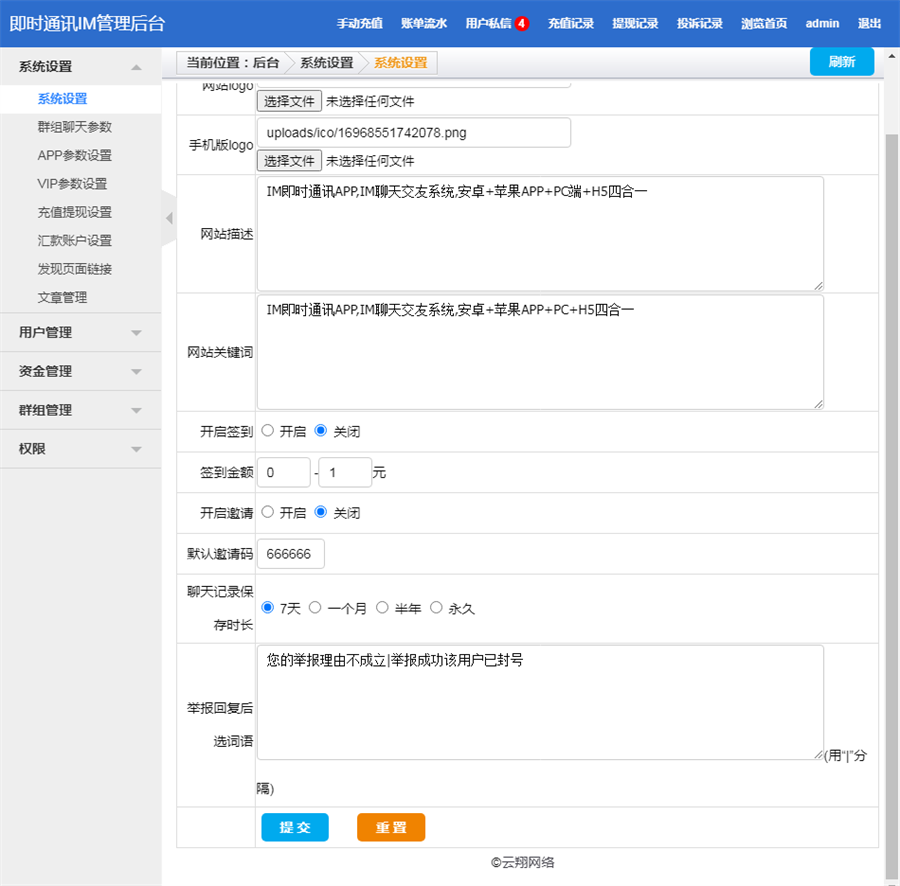Select 永久 for chat record retention time
The width and height of the screenshot is (900, 886).
coord(437,607)
